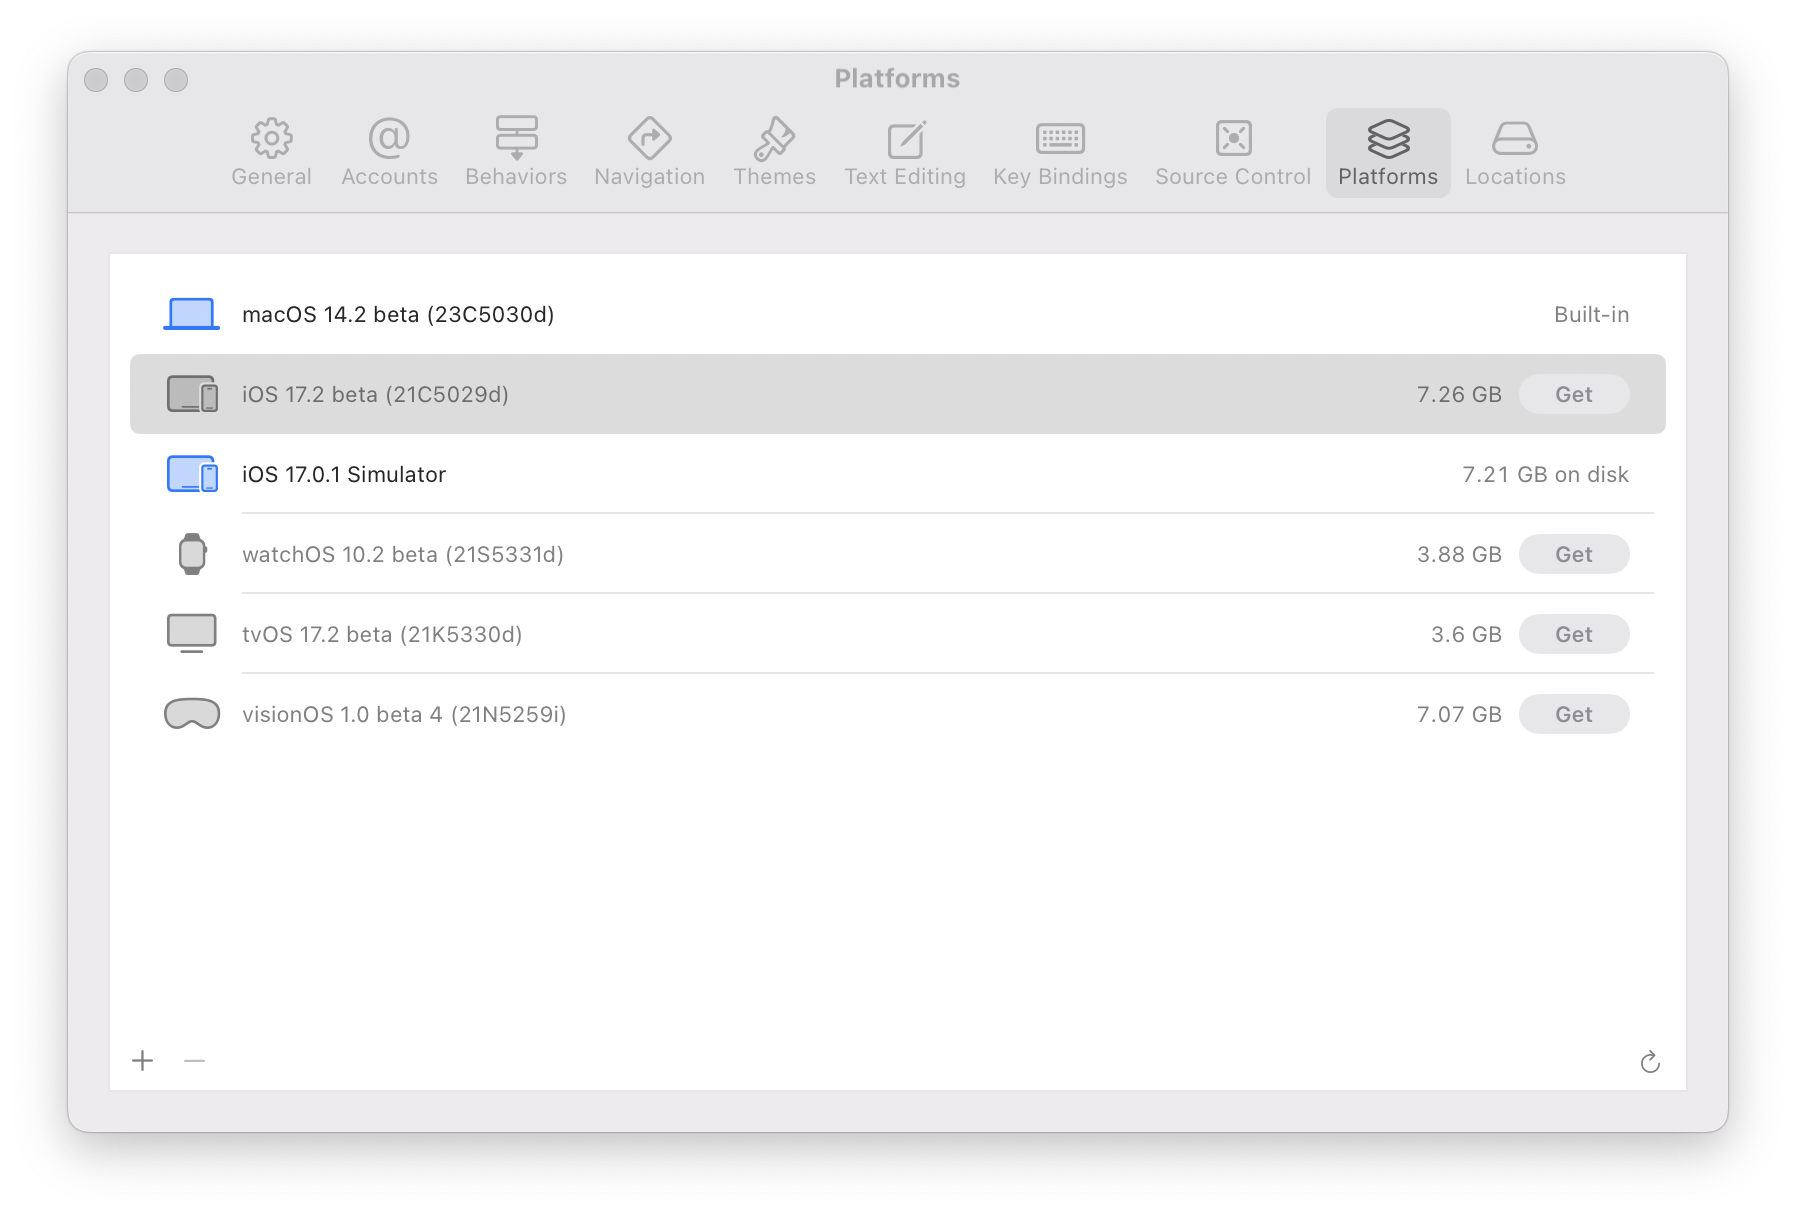Image resolution: width=1796 pixels, height=1216 pixels.
Task: Switch to the Text Editing tab label
Action: tap(905, 177)
